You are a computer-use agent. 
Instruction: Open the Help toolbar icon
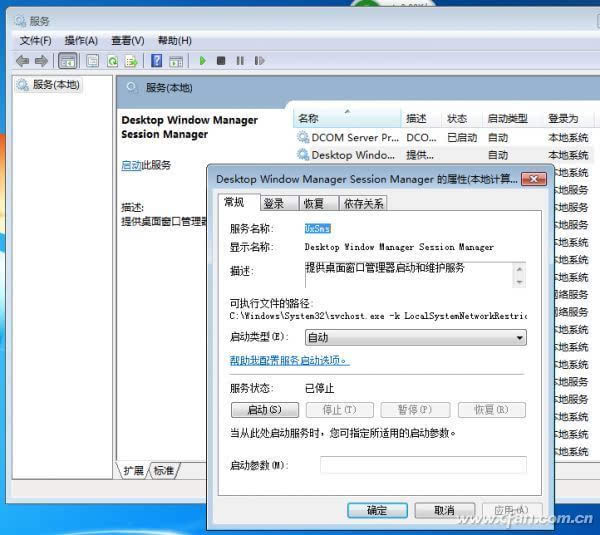click(x=157, y=61)
